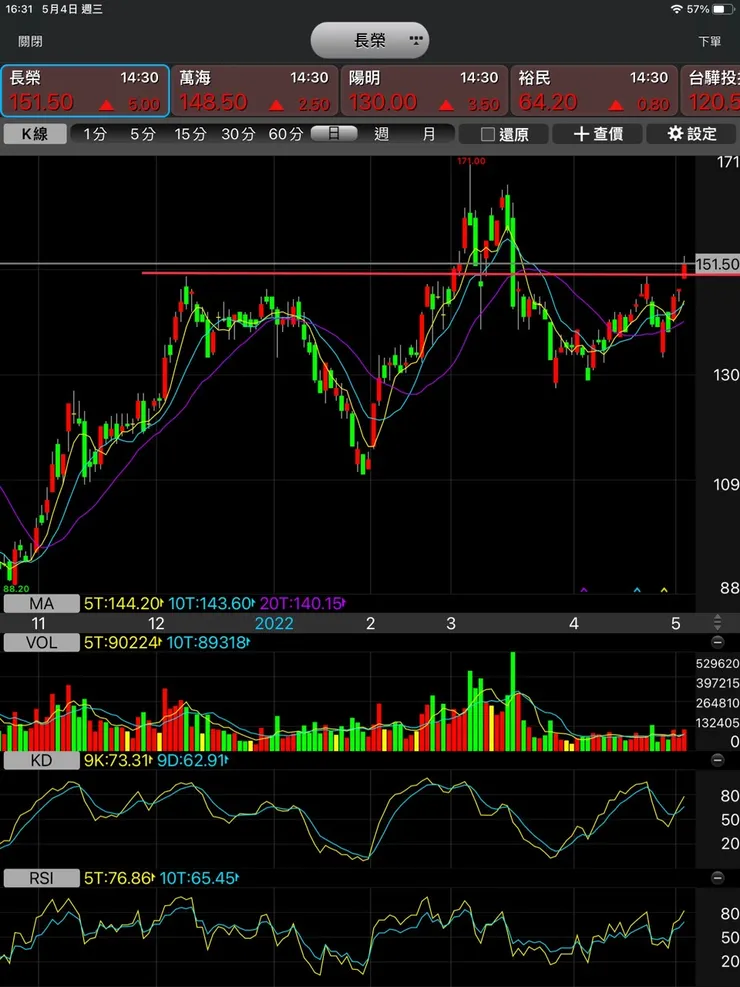Switch to 60分 interval
The width and height of the screenshot is (740, 987).
tap(286, 134)
